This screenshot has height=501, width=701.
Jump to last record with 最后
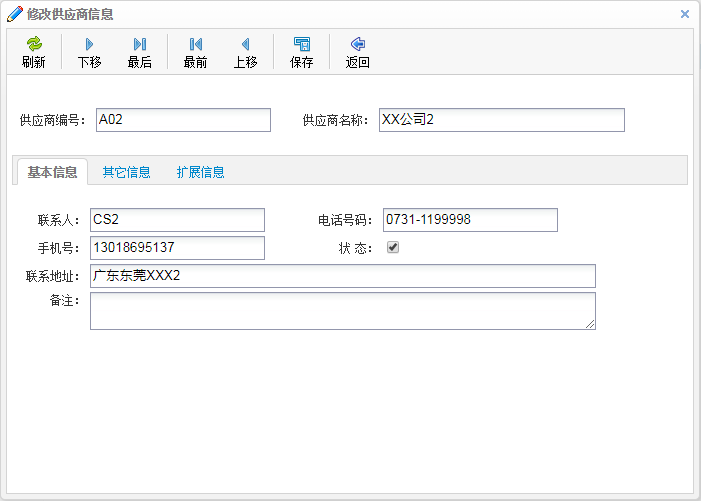tap(139, 52)
